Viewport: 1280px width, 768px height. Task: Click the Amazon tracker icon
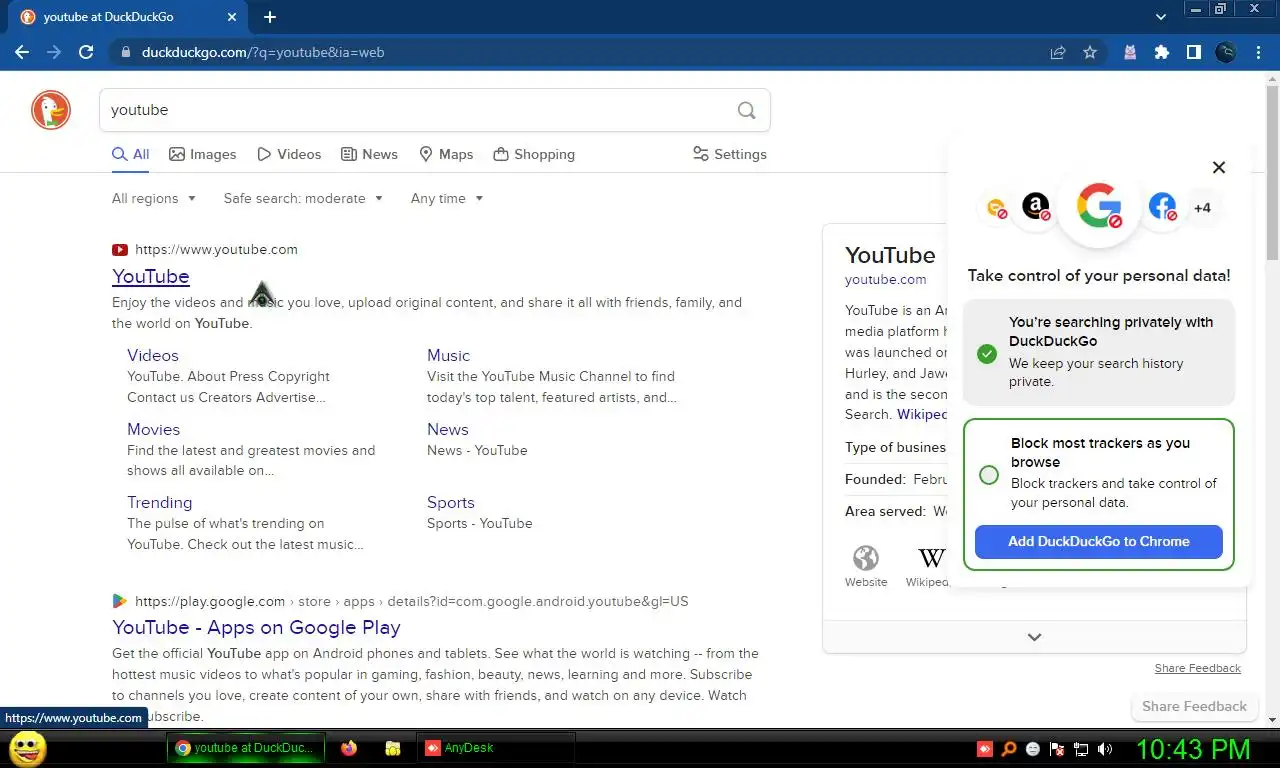click(1037, 207)
